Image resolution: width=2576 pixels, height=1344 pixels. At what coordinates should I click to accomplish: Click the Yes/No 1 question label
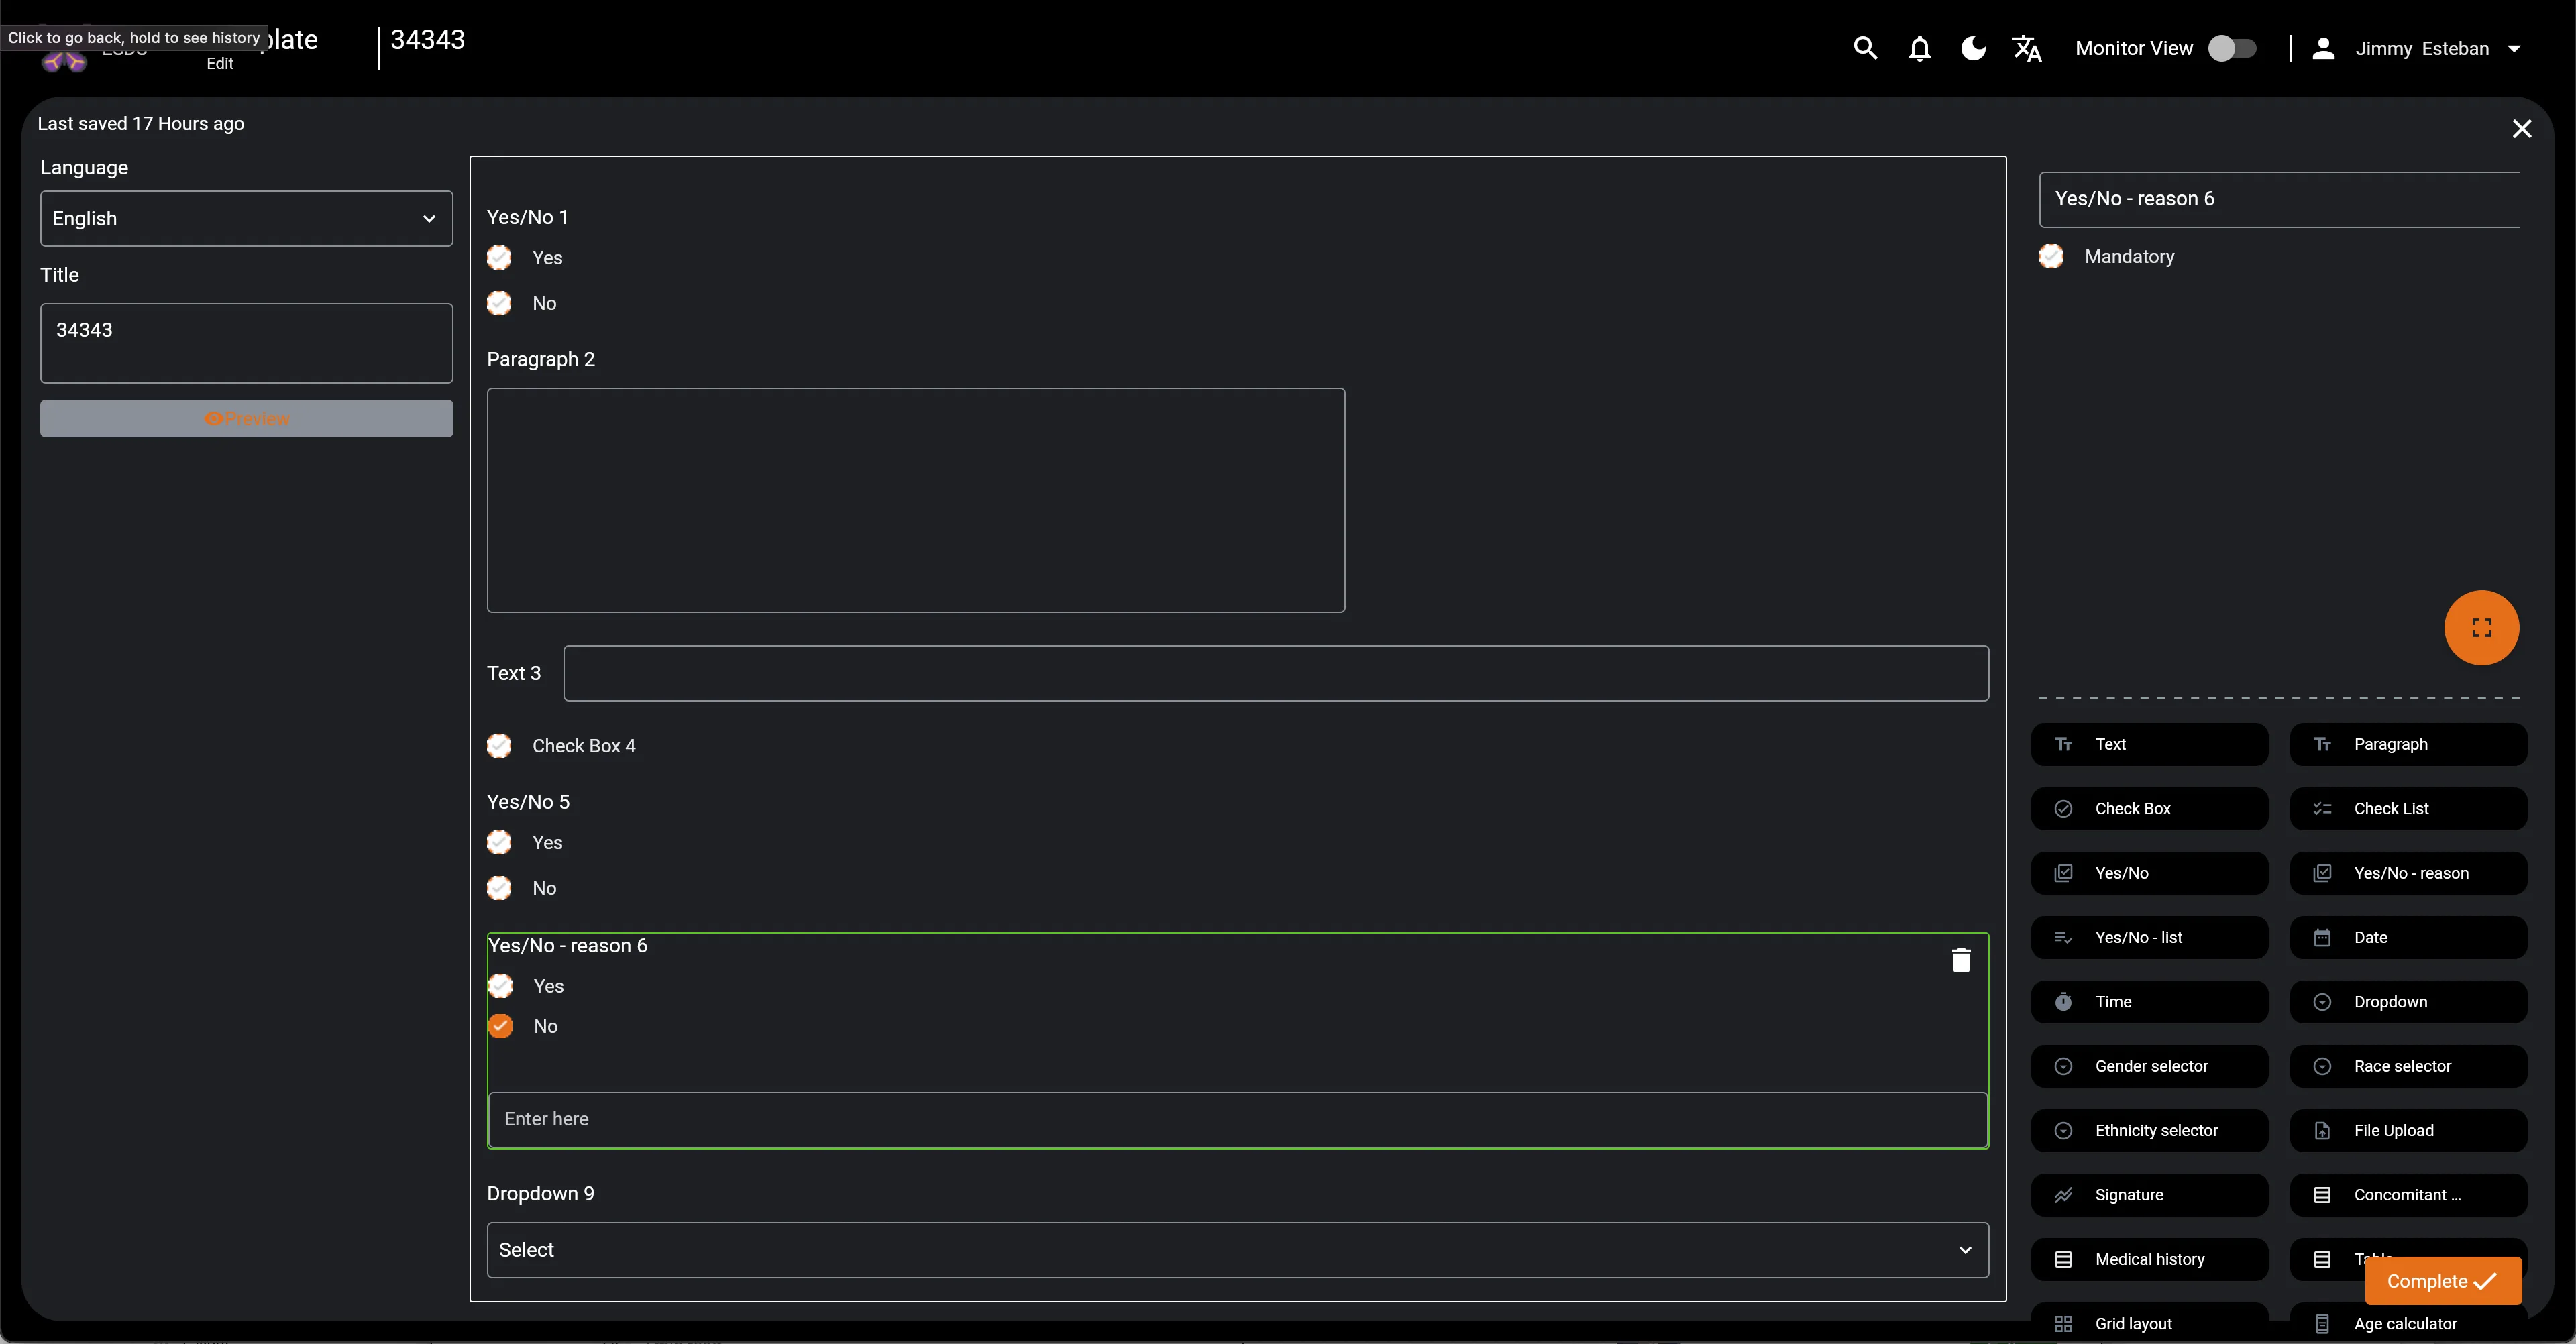click(x=528, y=217)
